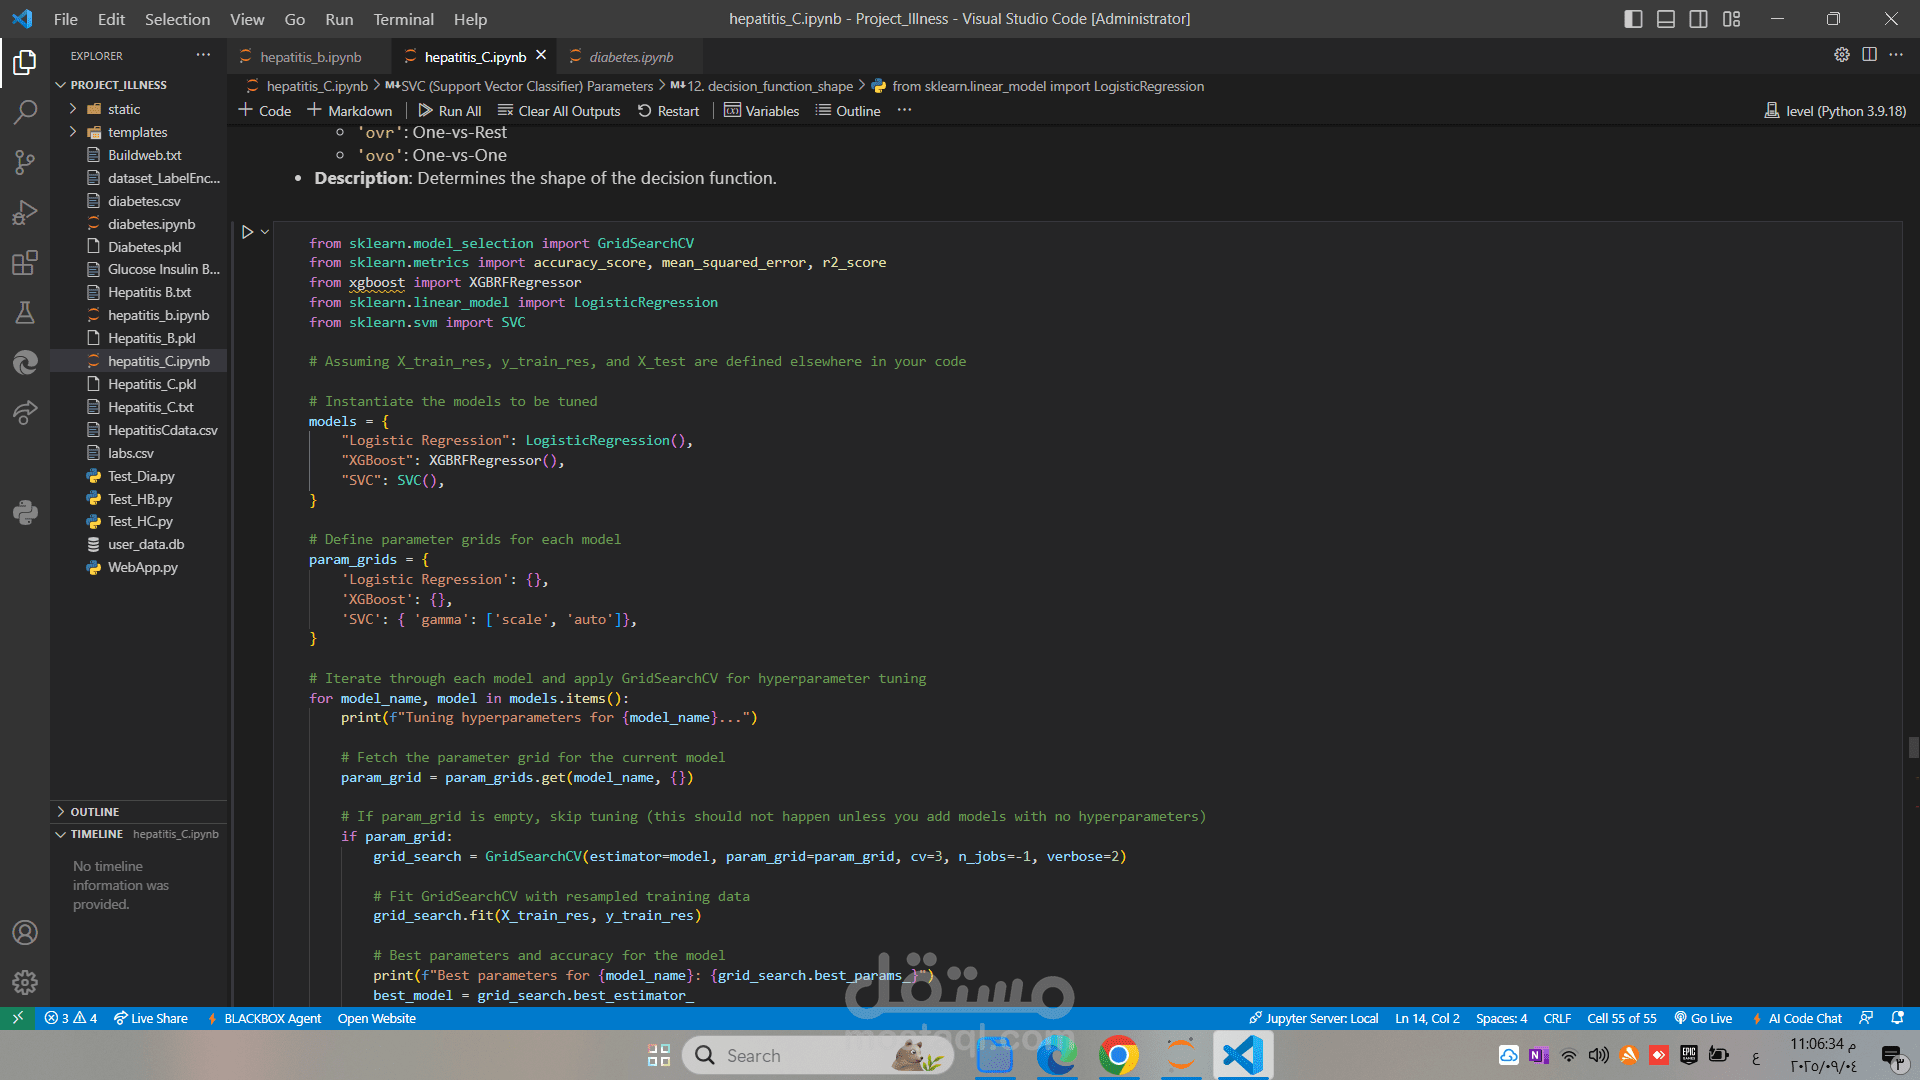Open the Search view in activity bar

click(25, 112)
